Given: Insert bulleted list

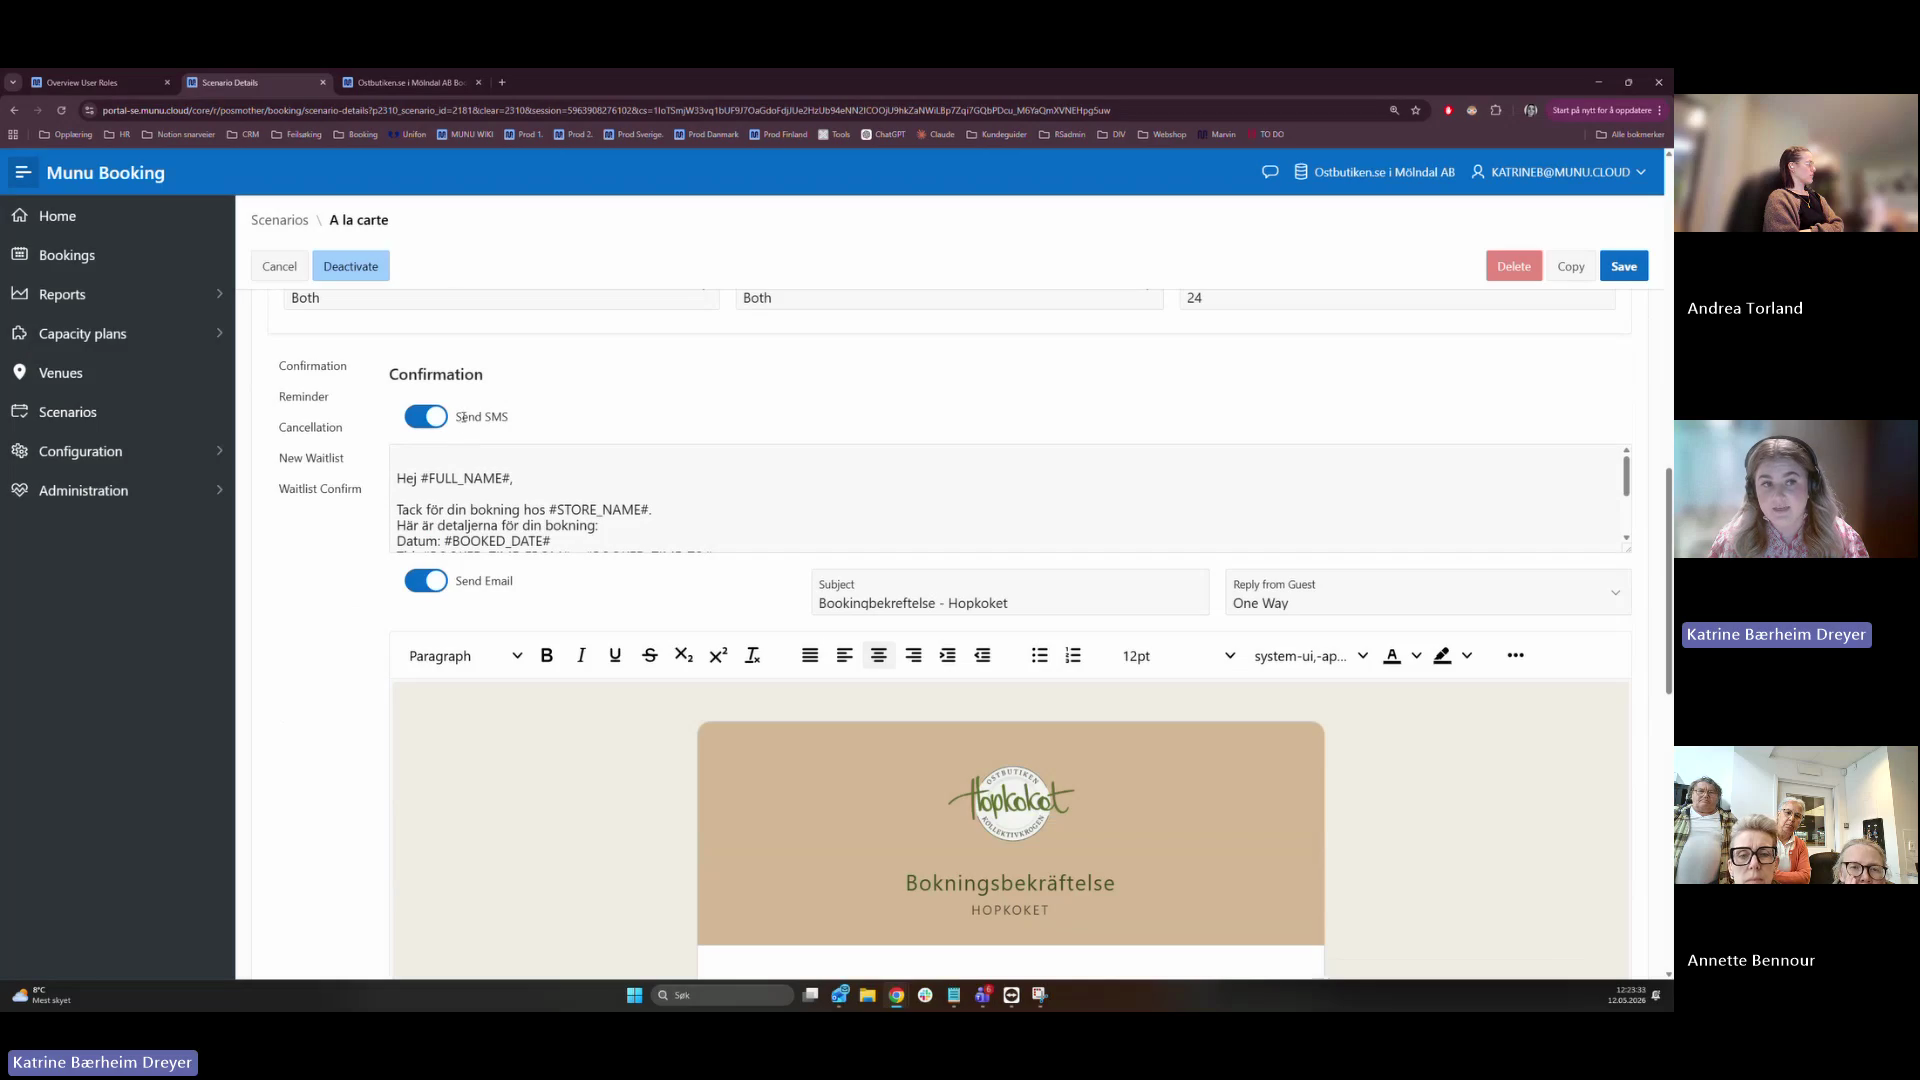Looking at the screenshot, I should click(1040, 656).
